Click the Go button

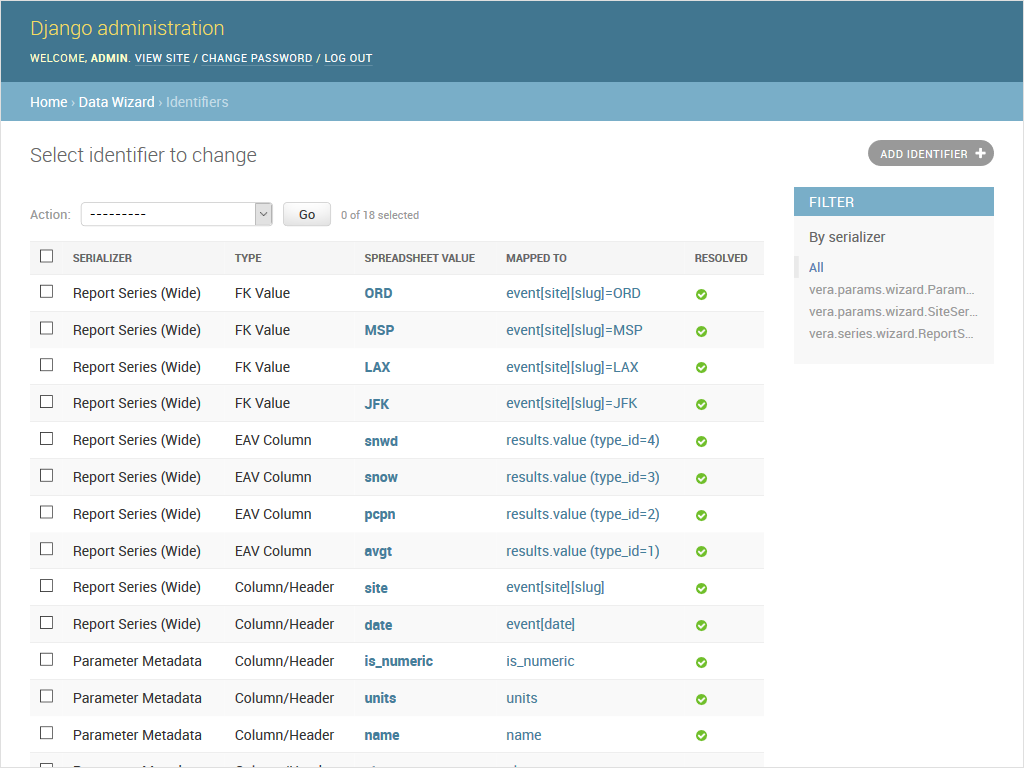click(x=306, y=213)
